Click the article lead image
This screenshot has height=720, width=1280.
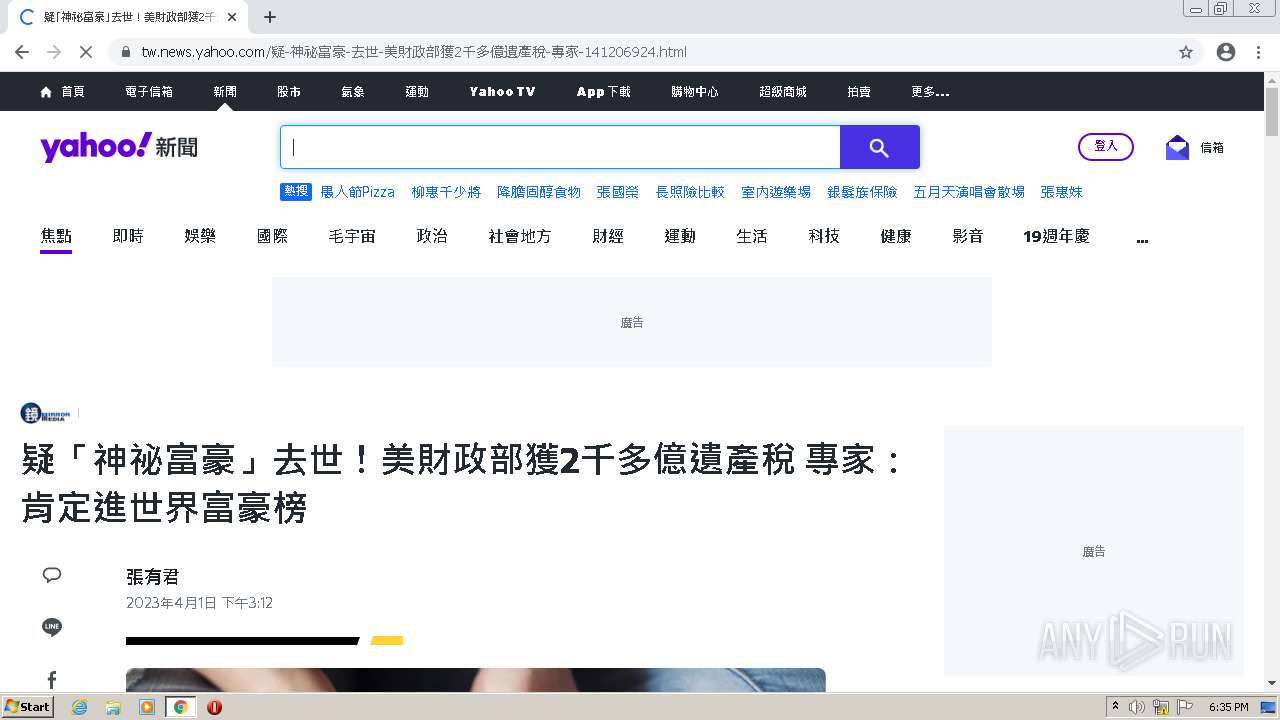[476, 680]
